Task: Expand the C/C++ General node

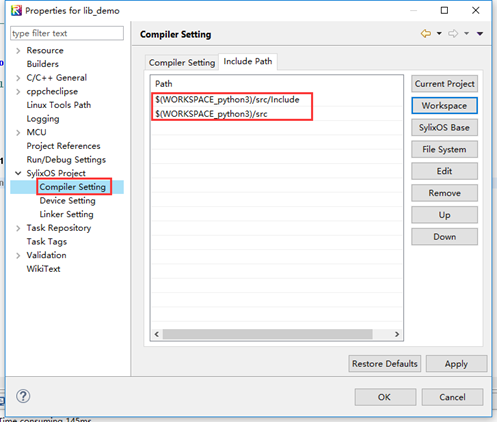Action: [18, 78]
